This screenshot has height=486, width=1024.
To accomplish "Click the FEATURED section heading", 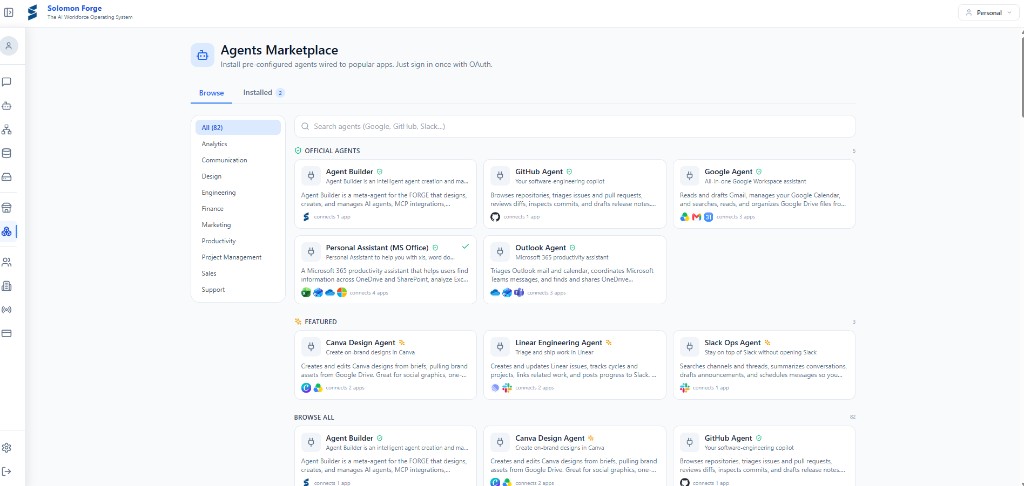I will click(320, 322).
